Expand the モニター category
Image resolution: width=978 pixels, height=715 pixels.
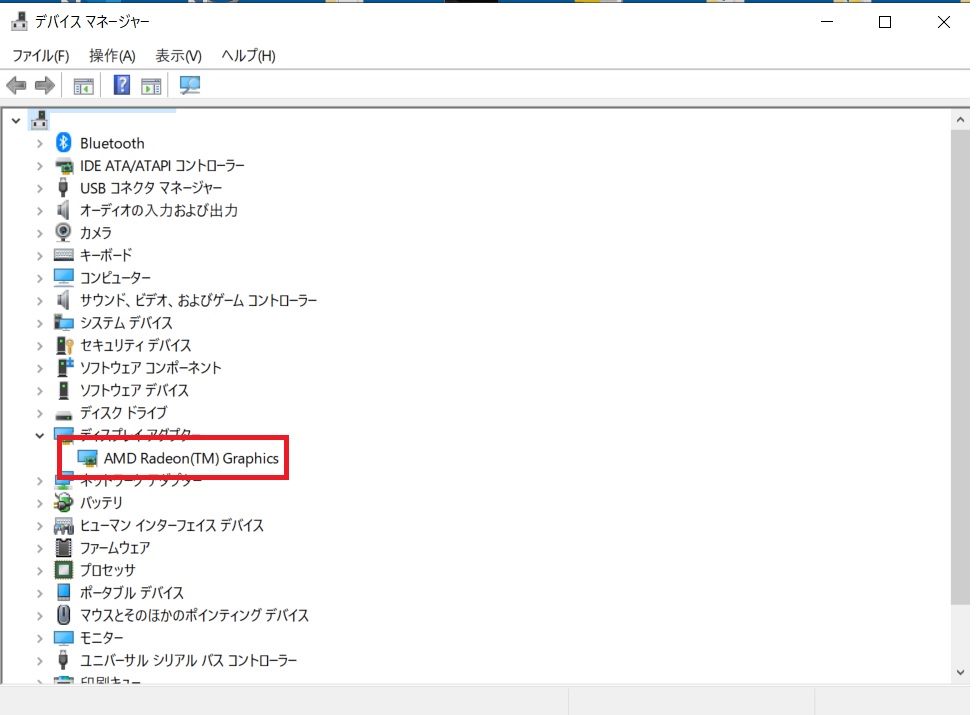(39, 638)
